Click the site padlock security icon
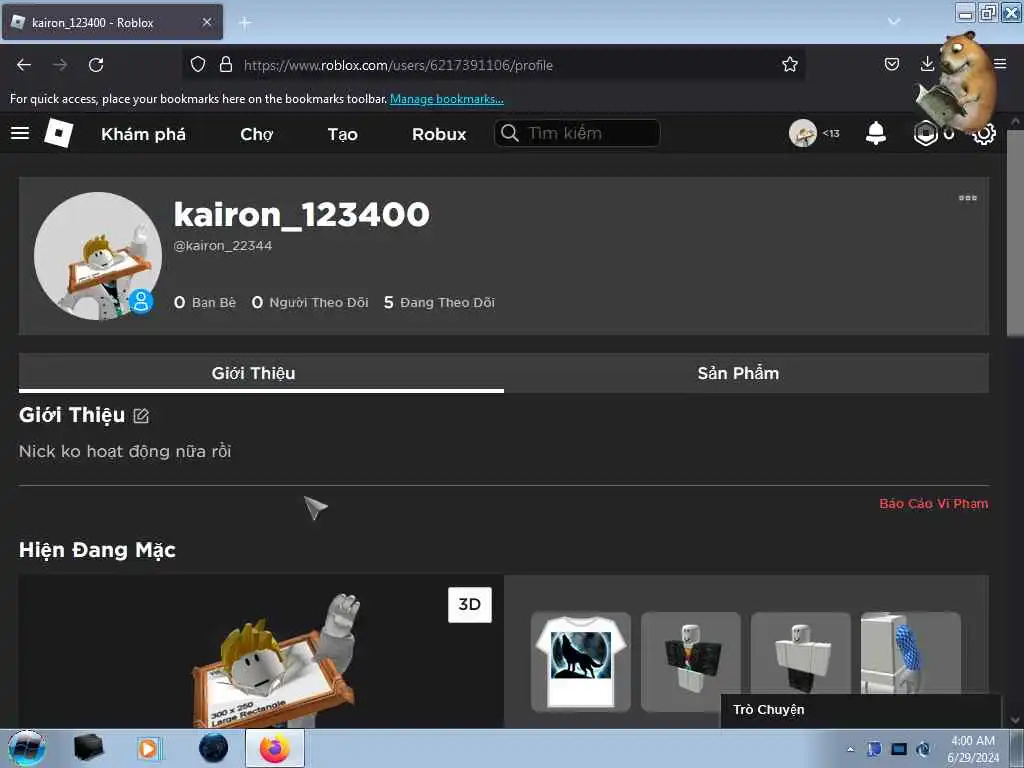Screen dimensions: 1024x768 pos(226,64)
